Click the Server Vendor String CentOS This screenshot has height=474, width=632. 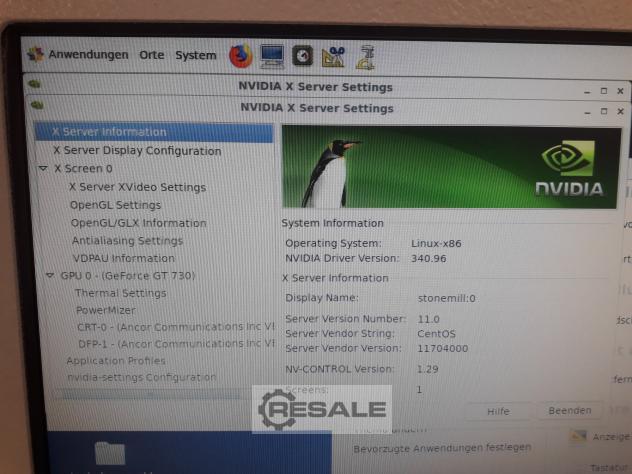click(437, 334)
